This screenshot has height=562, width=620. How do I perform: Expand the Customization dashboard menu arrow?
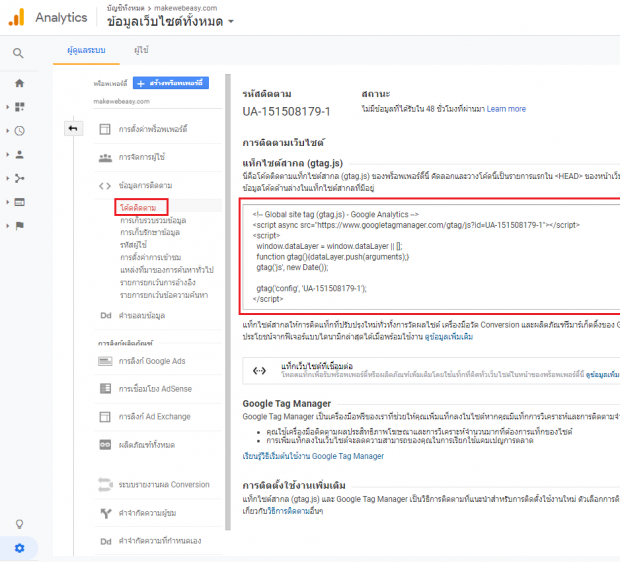click(x=8, y=107)
